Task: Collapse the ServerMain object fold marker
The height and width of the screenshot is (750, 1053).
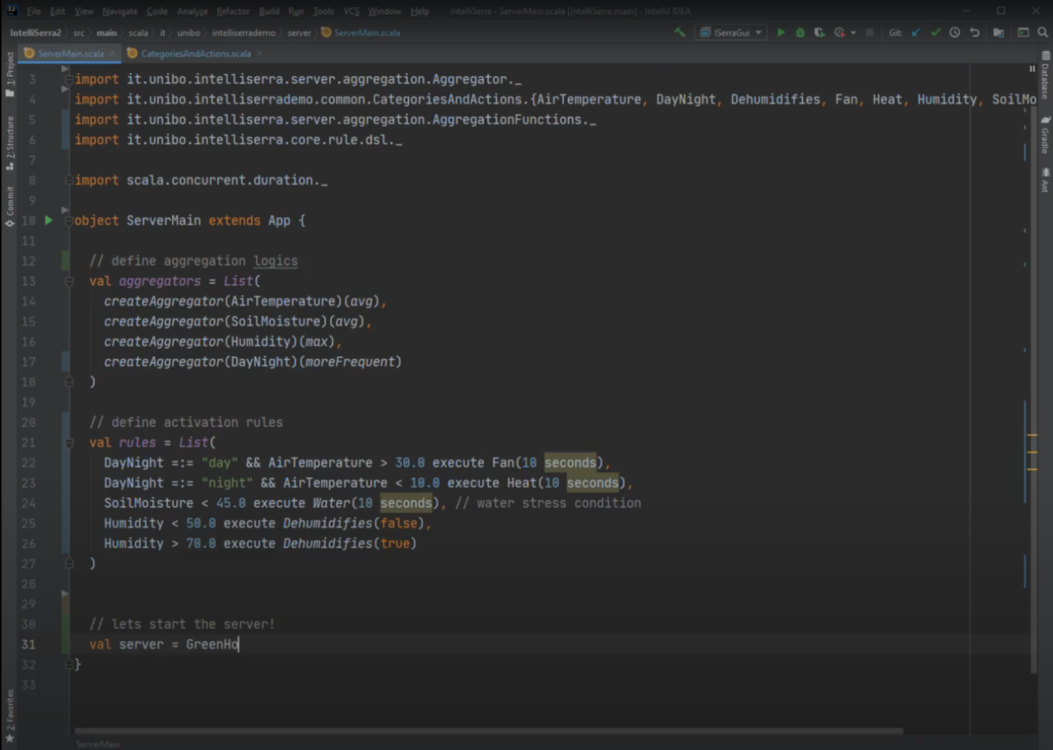Action: tap(69, 220)
